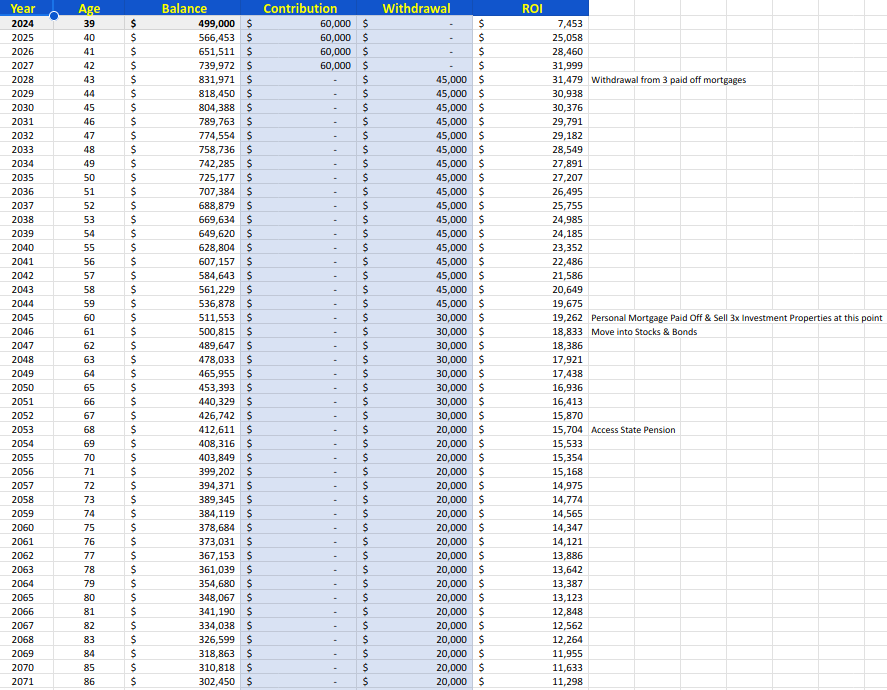Click the Withdrawal column header
Screen dimensions: 887x690
(414, 8)
